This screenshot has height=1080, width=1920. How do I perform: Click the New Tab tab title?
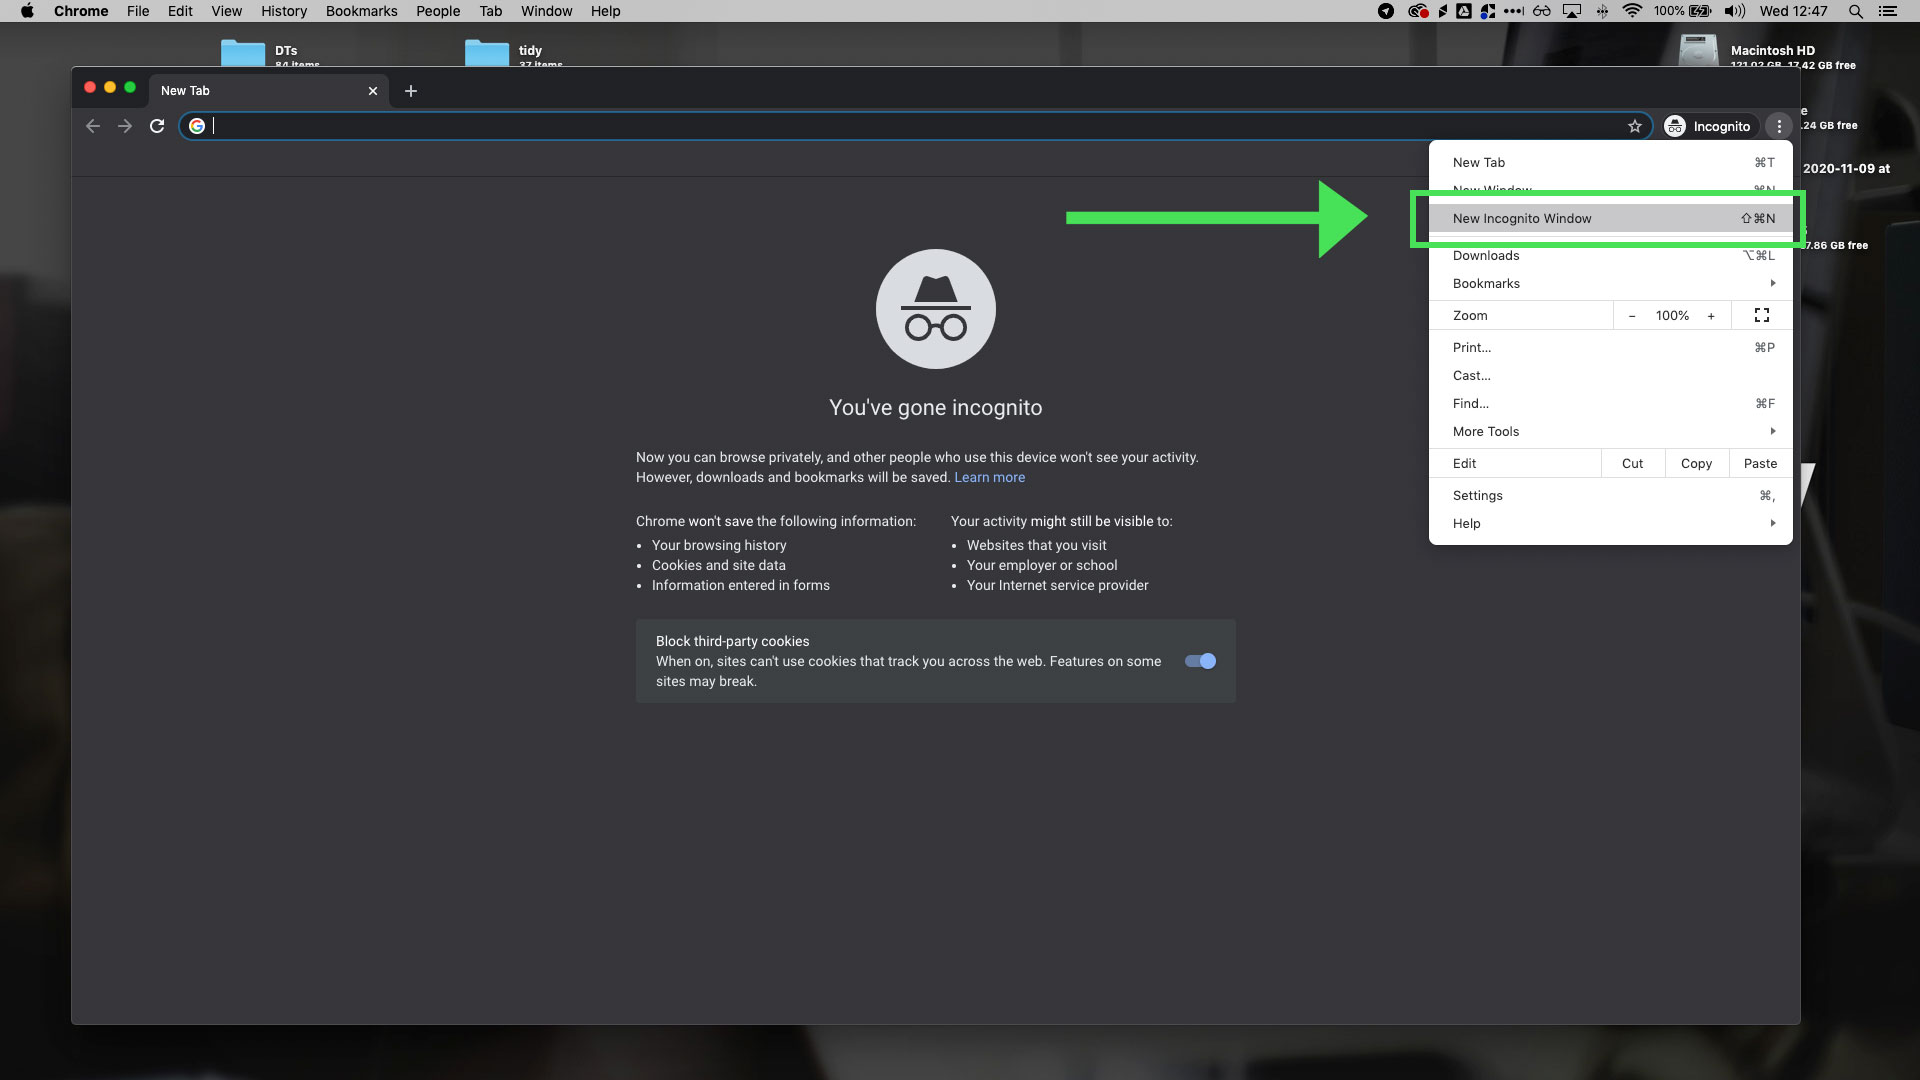click(x=185, y=91)
